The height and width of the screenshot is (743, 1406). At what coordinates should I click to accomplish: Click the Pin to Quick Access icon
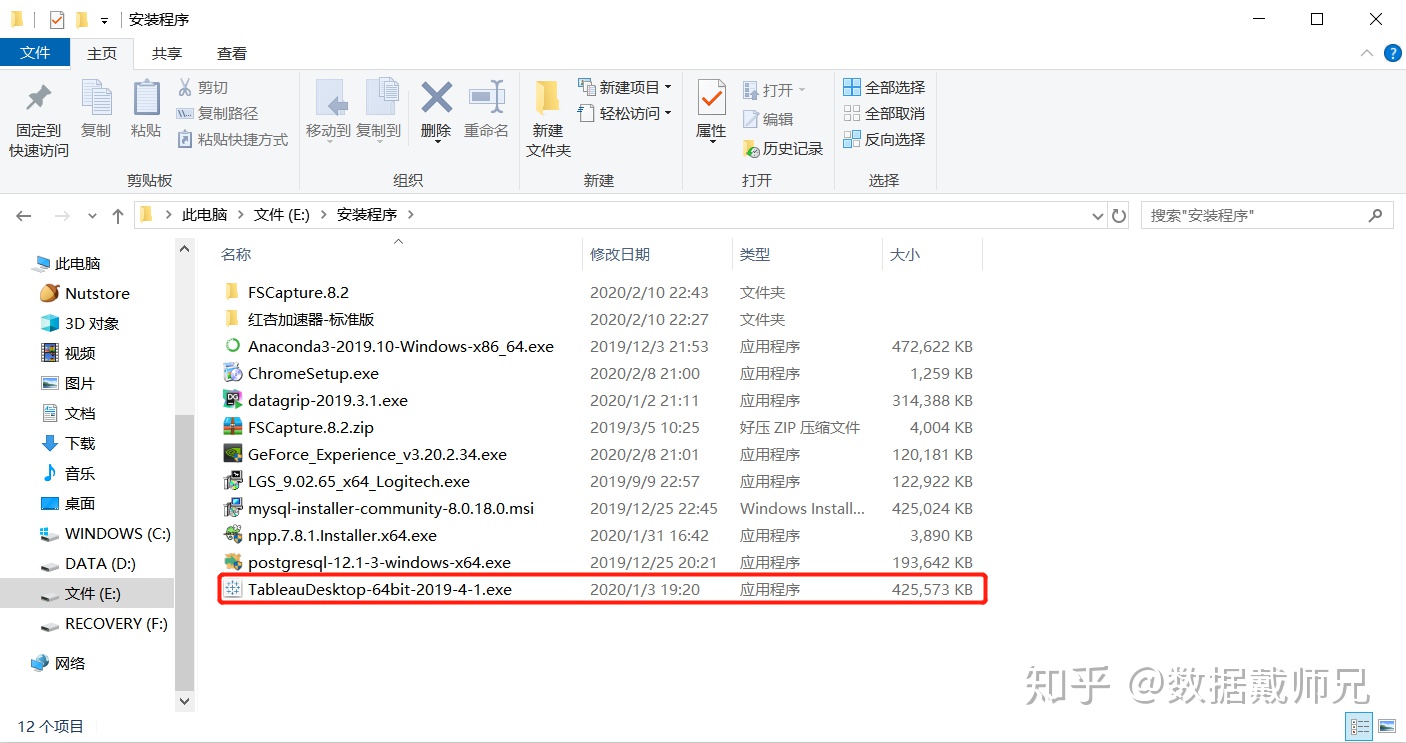click(x=39, y=98)
